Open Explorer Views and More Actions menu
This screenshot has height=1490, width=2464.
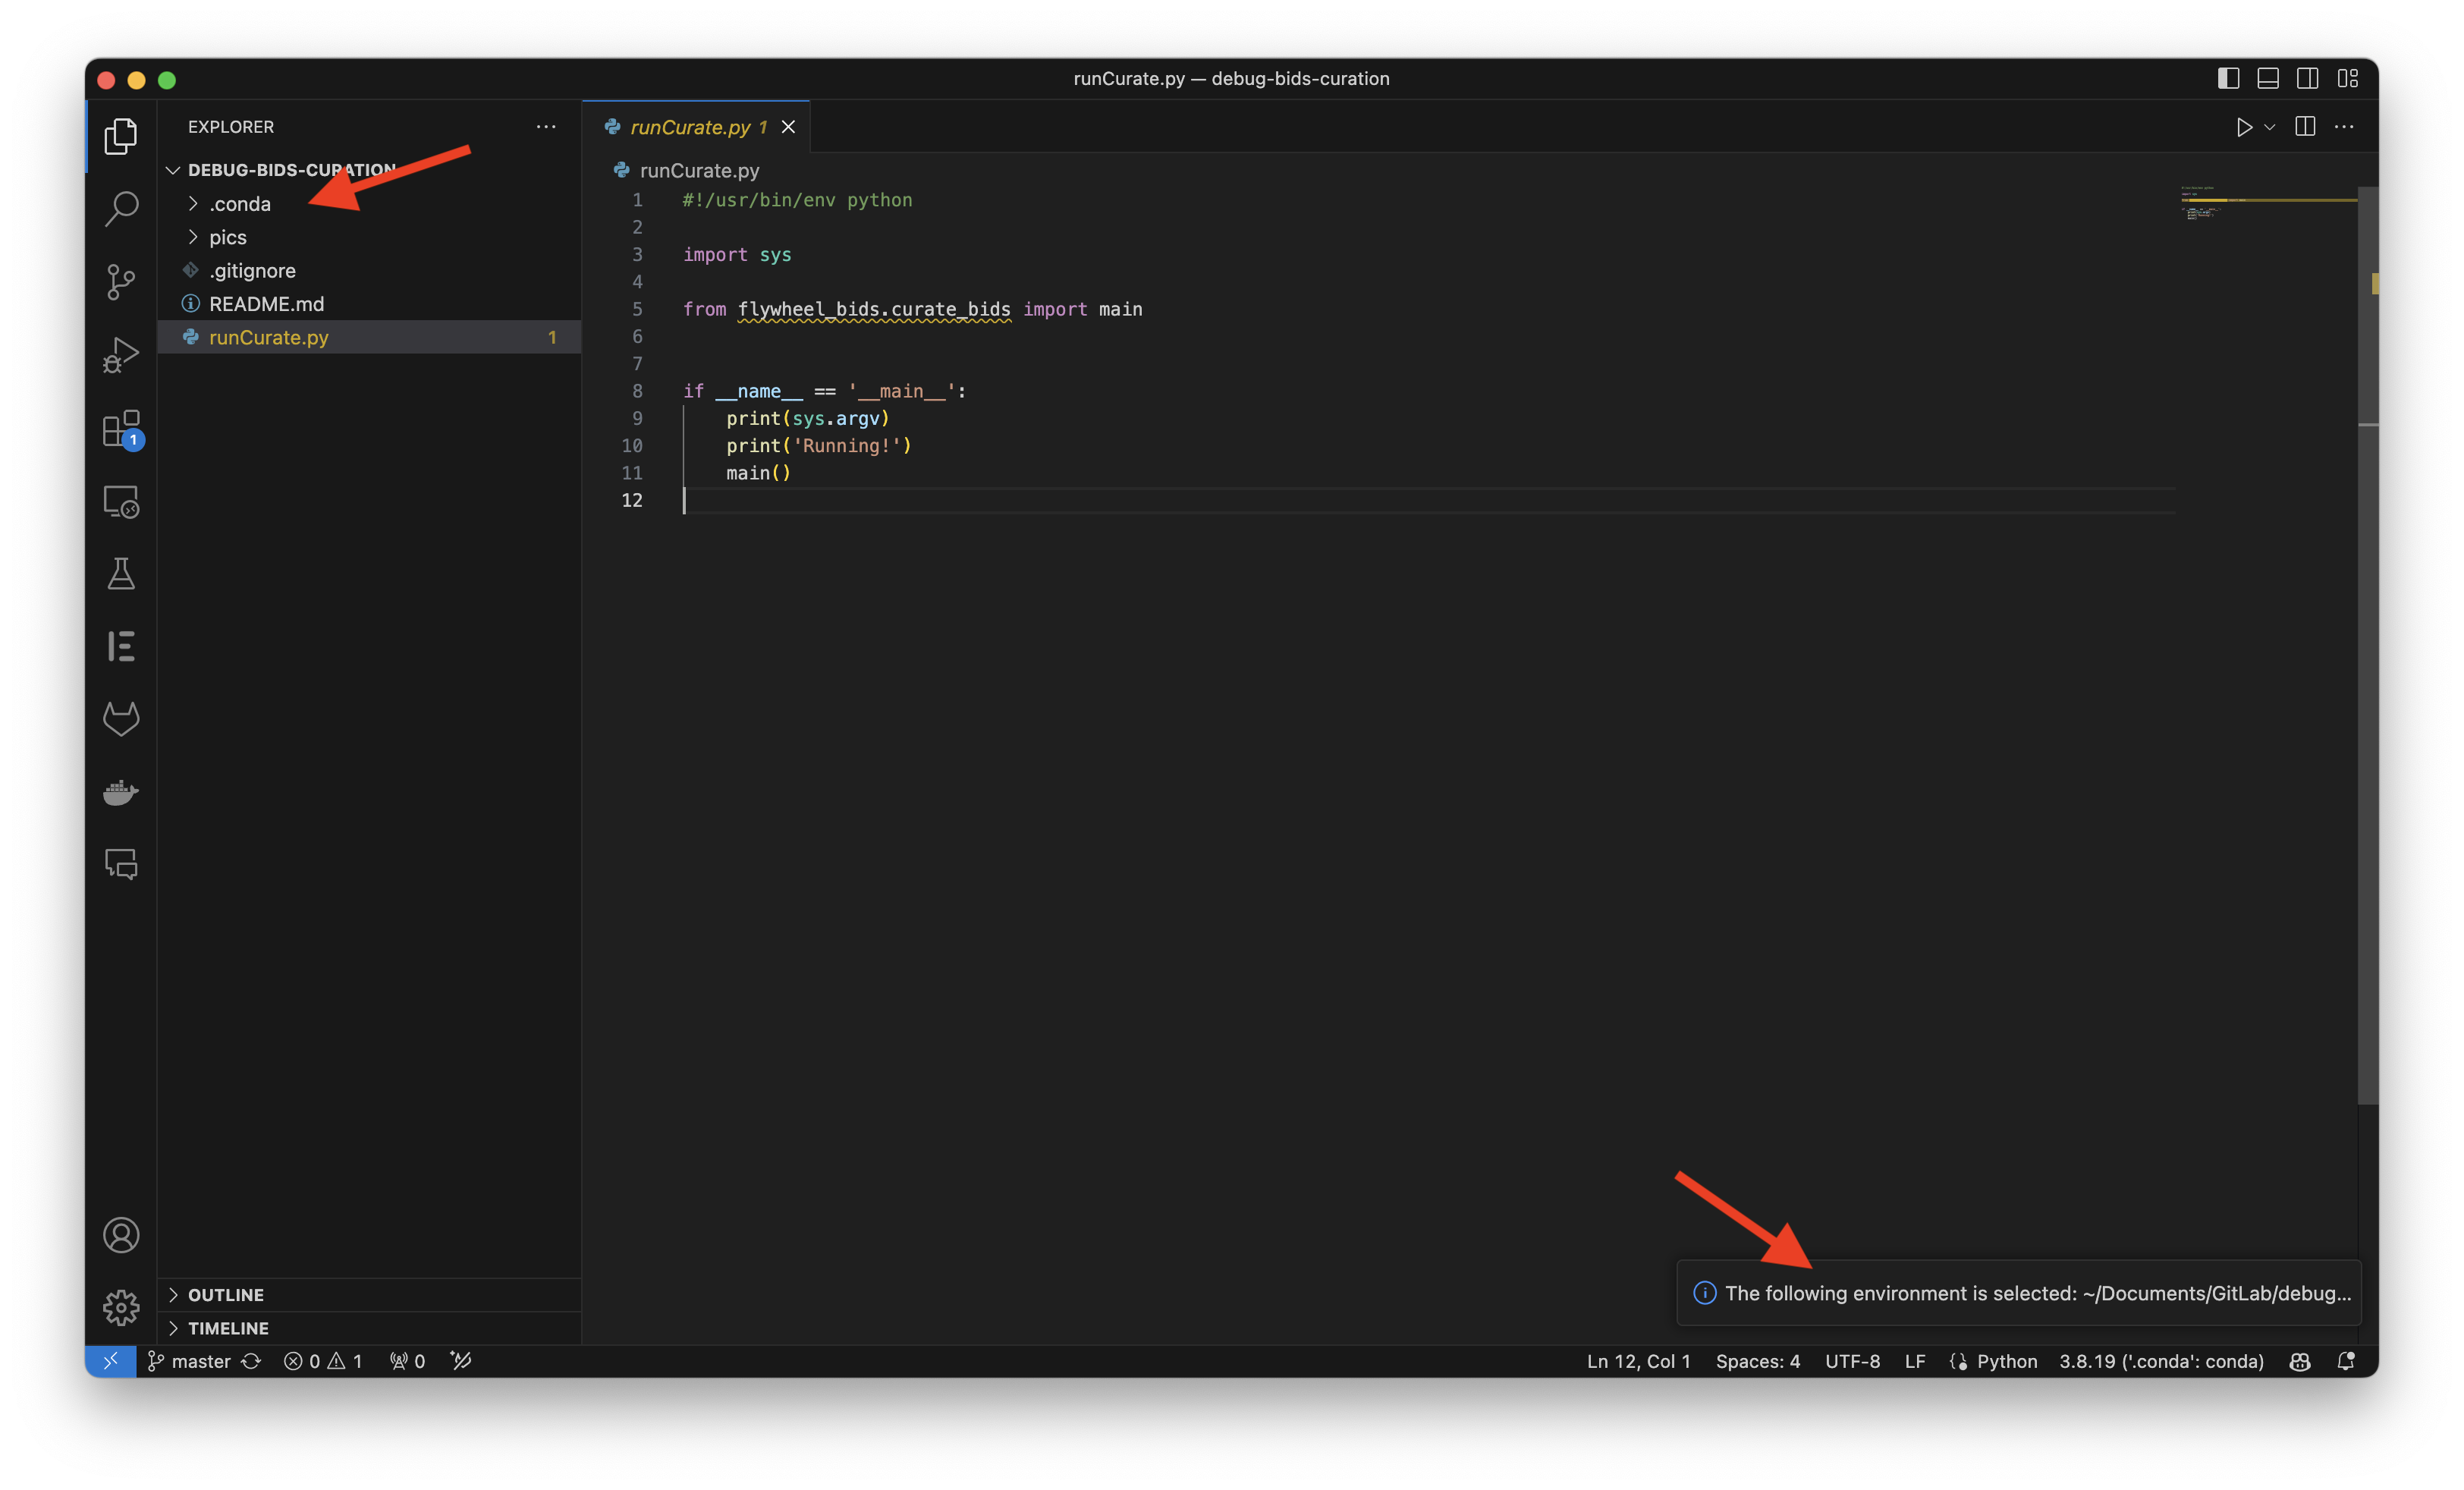click(x=546, y=127)
